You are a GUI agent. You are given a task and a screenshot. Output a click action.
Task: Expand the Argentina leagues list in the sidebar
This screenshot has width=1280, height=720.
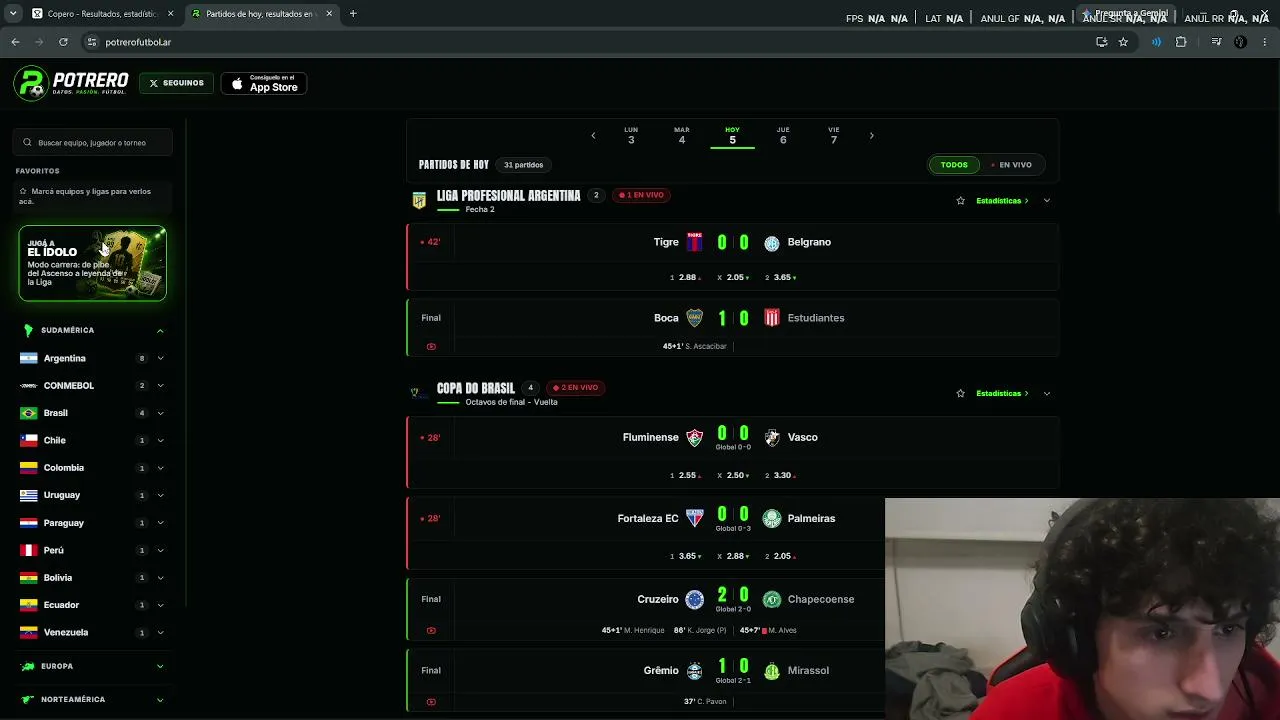(x=160, y=358)
